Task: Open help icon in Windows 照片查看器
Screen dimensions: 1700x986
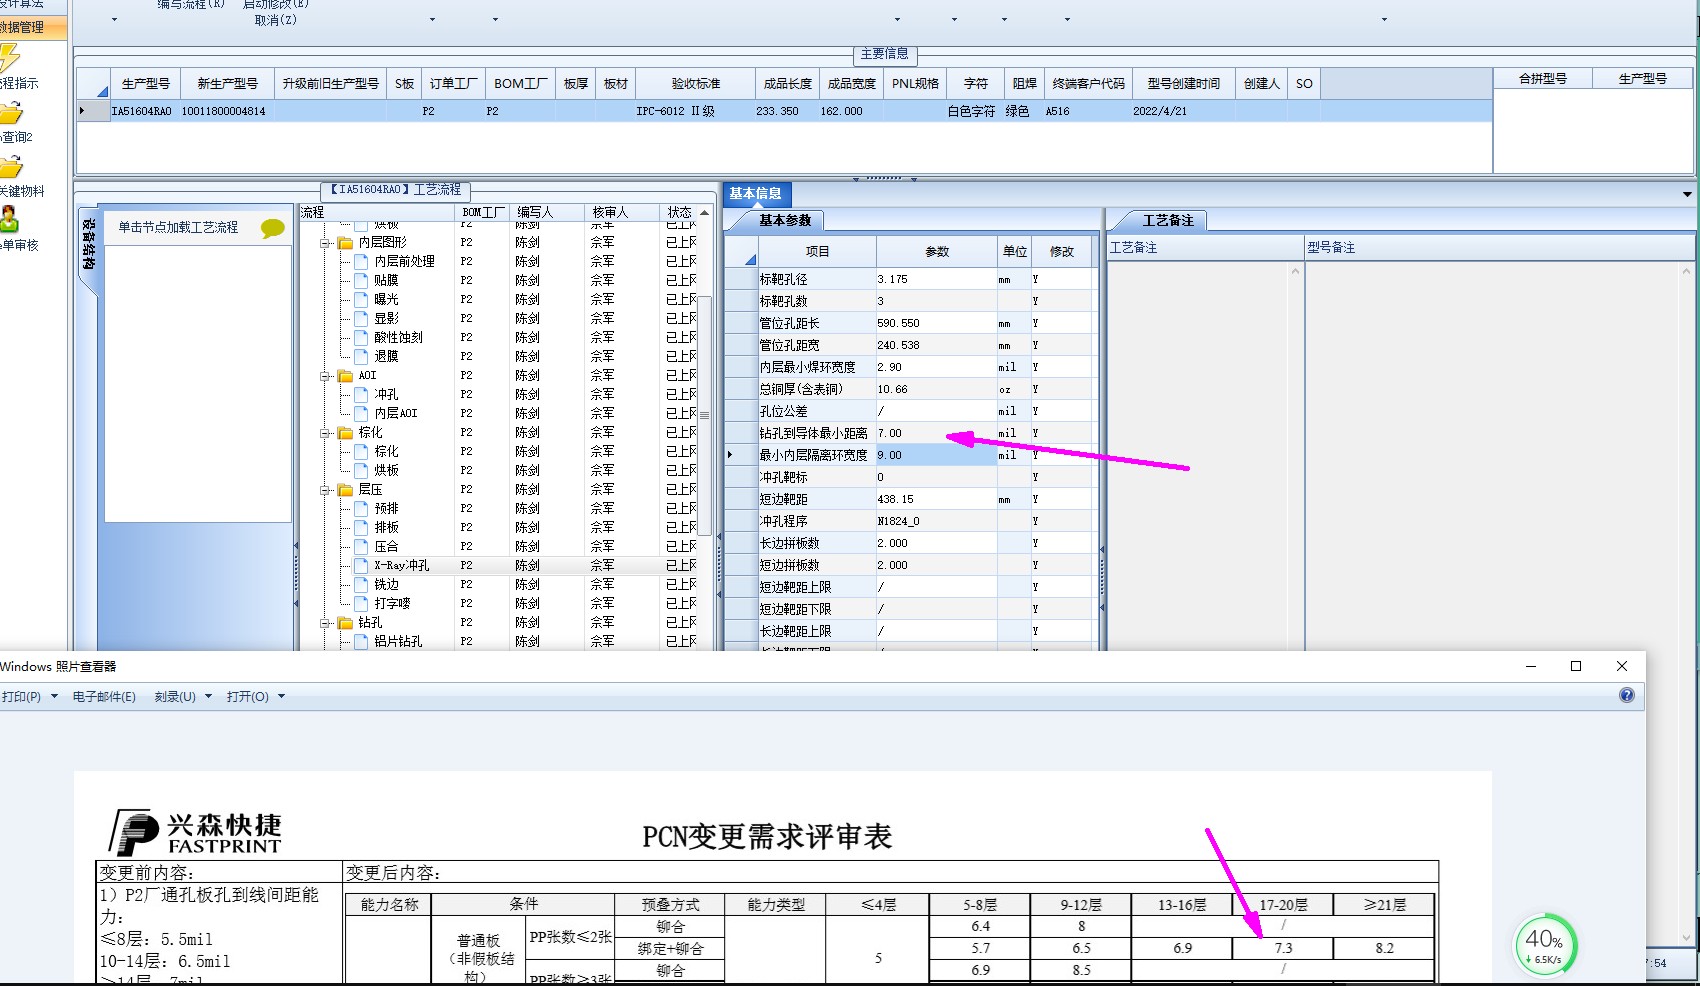Action: [1627, 695]
